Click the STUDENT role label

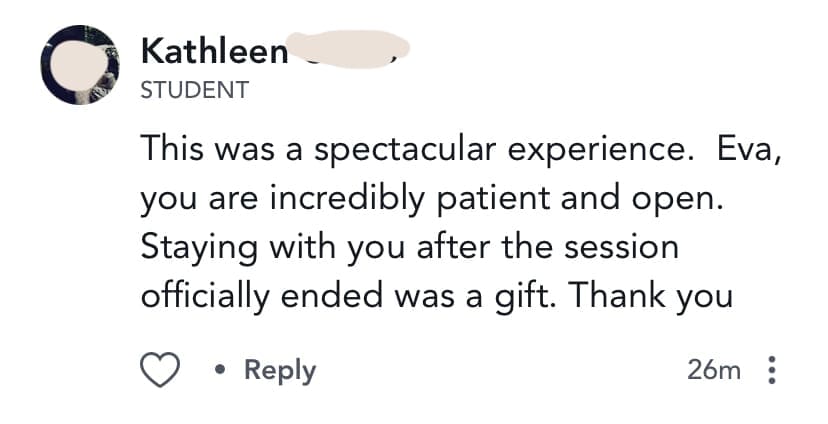[195, 90]
